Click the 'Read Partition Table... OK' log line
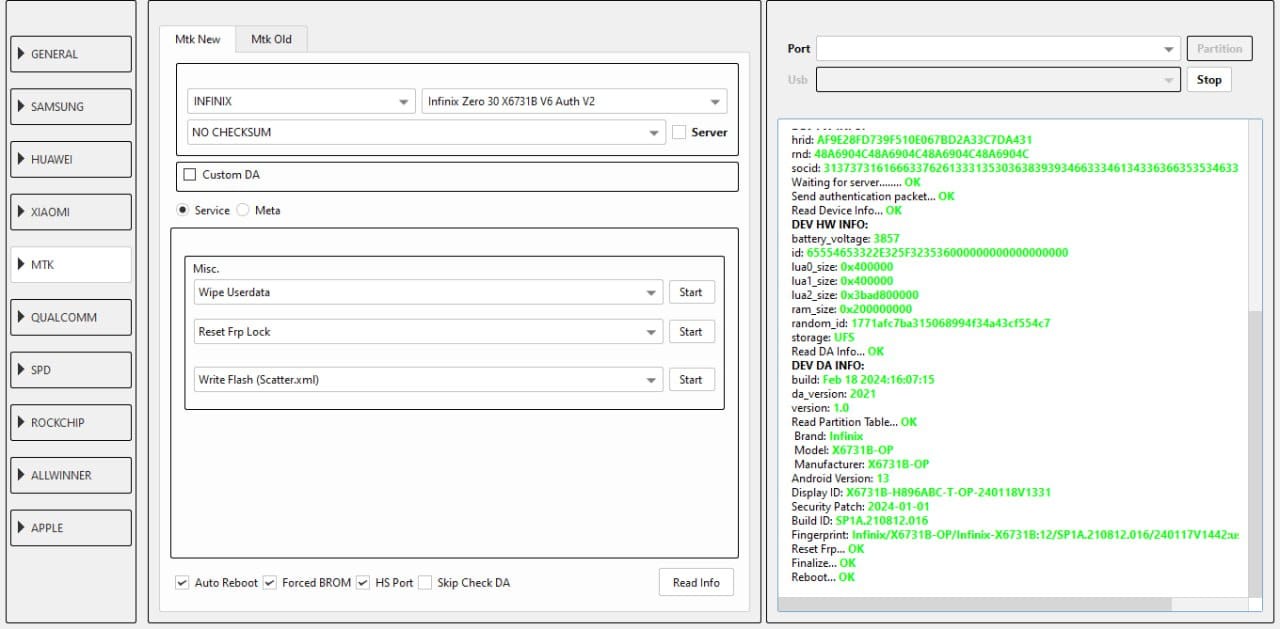This screenshot has width=1280, height=629. click(x=854, y=422)
